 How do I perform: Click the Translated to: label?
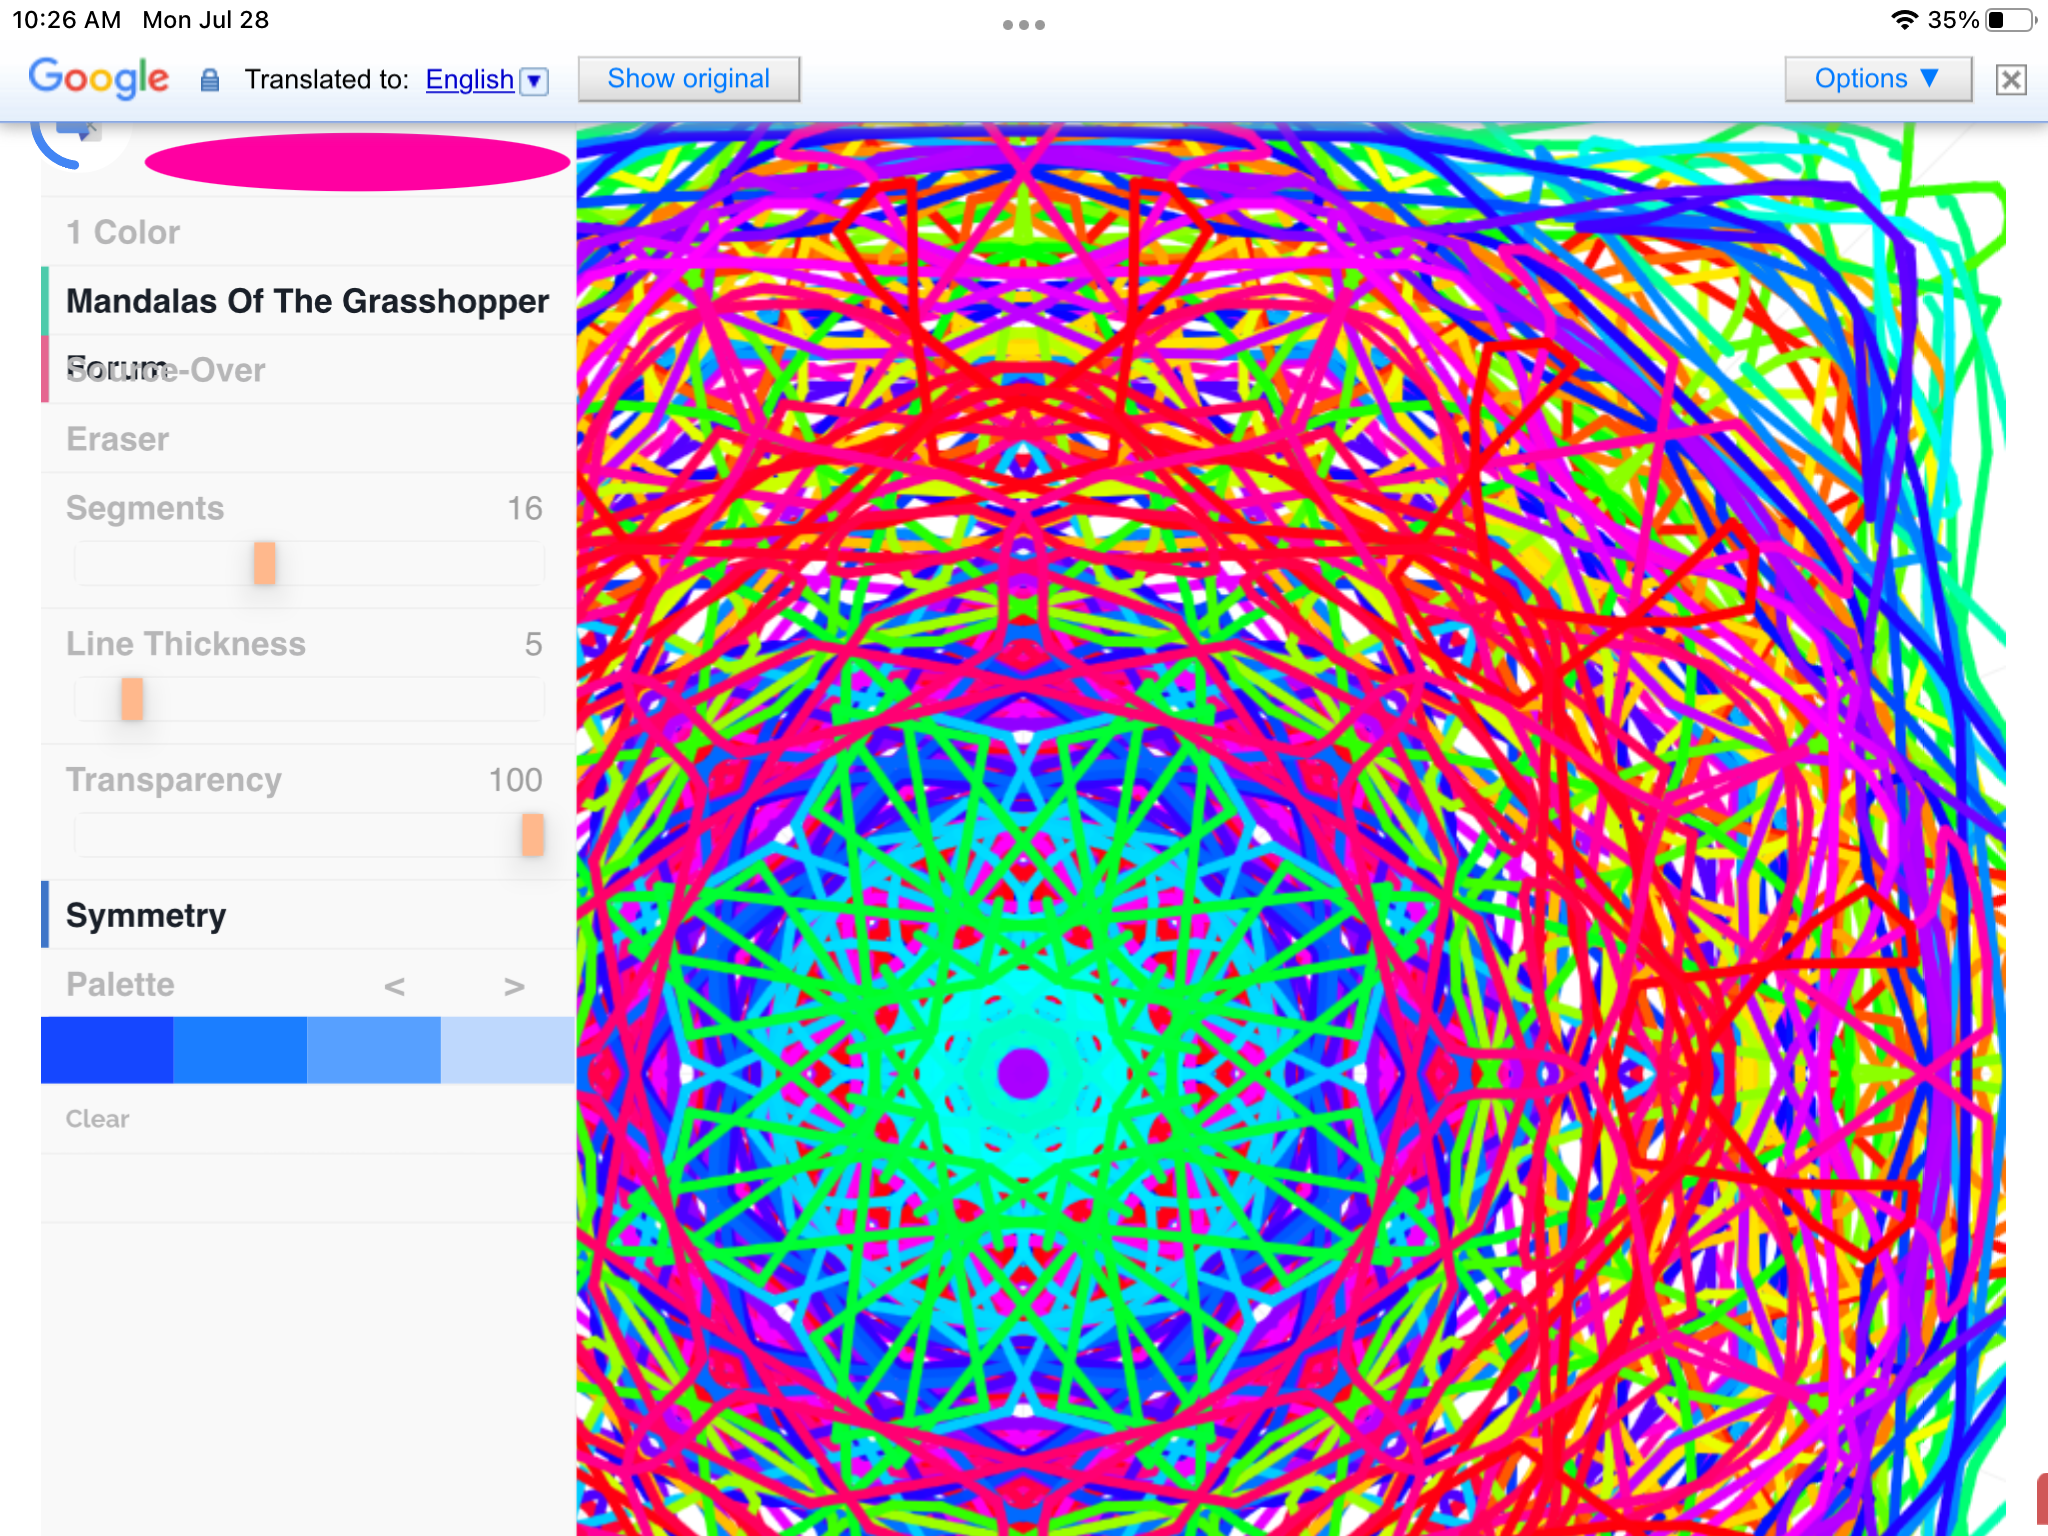[x=327, y=79]
